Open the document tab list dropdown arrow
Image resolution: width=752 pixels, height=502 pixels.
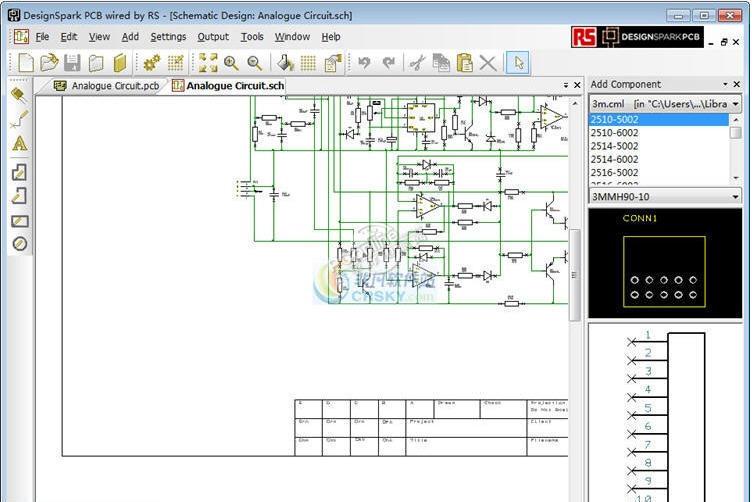tap(566, 85)
